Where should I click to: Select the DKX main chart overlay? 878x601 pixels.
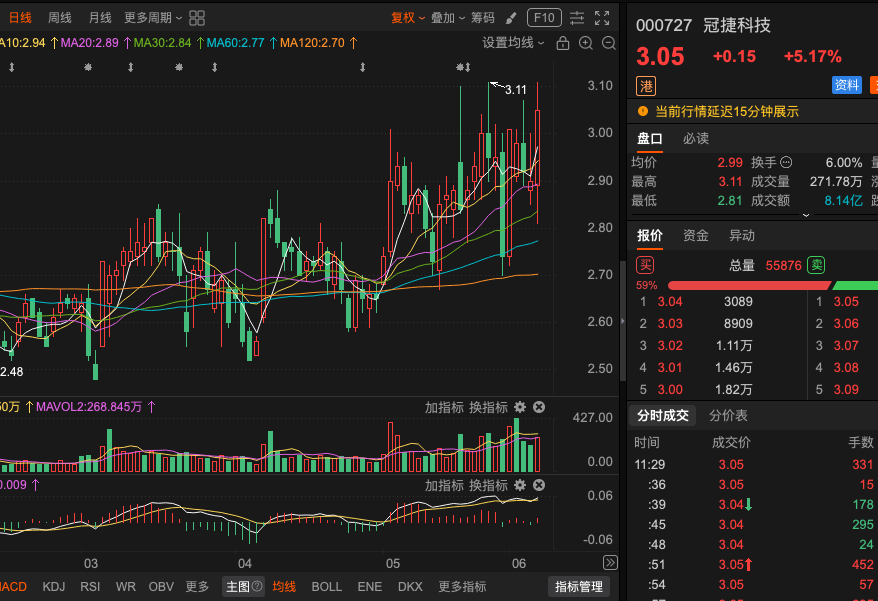[x=410, y=586]
